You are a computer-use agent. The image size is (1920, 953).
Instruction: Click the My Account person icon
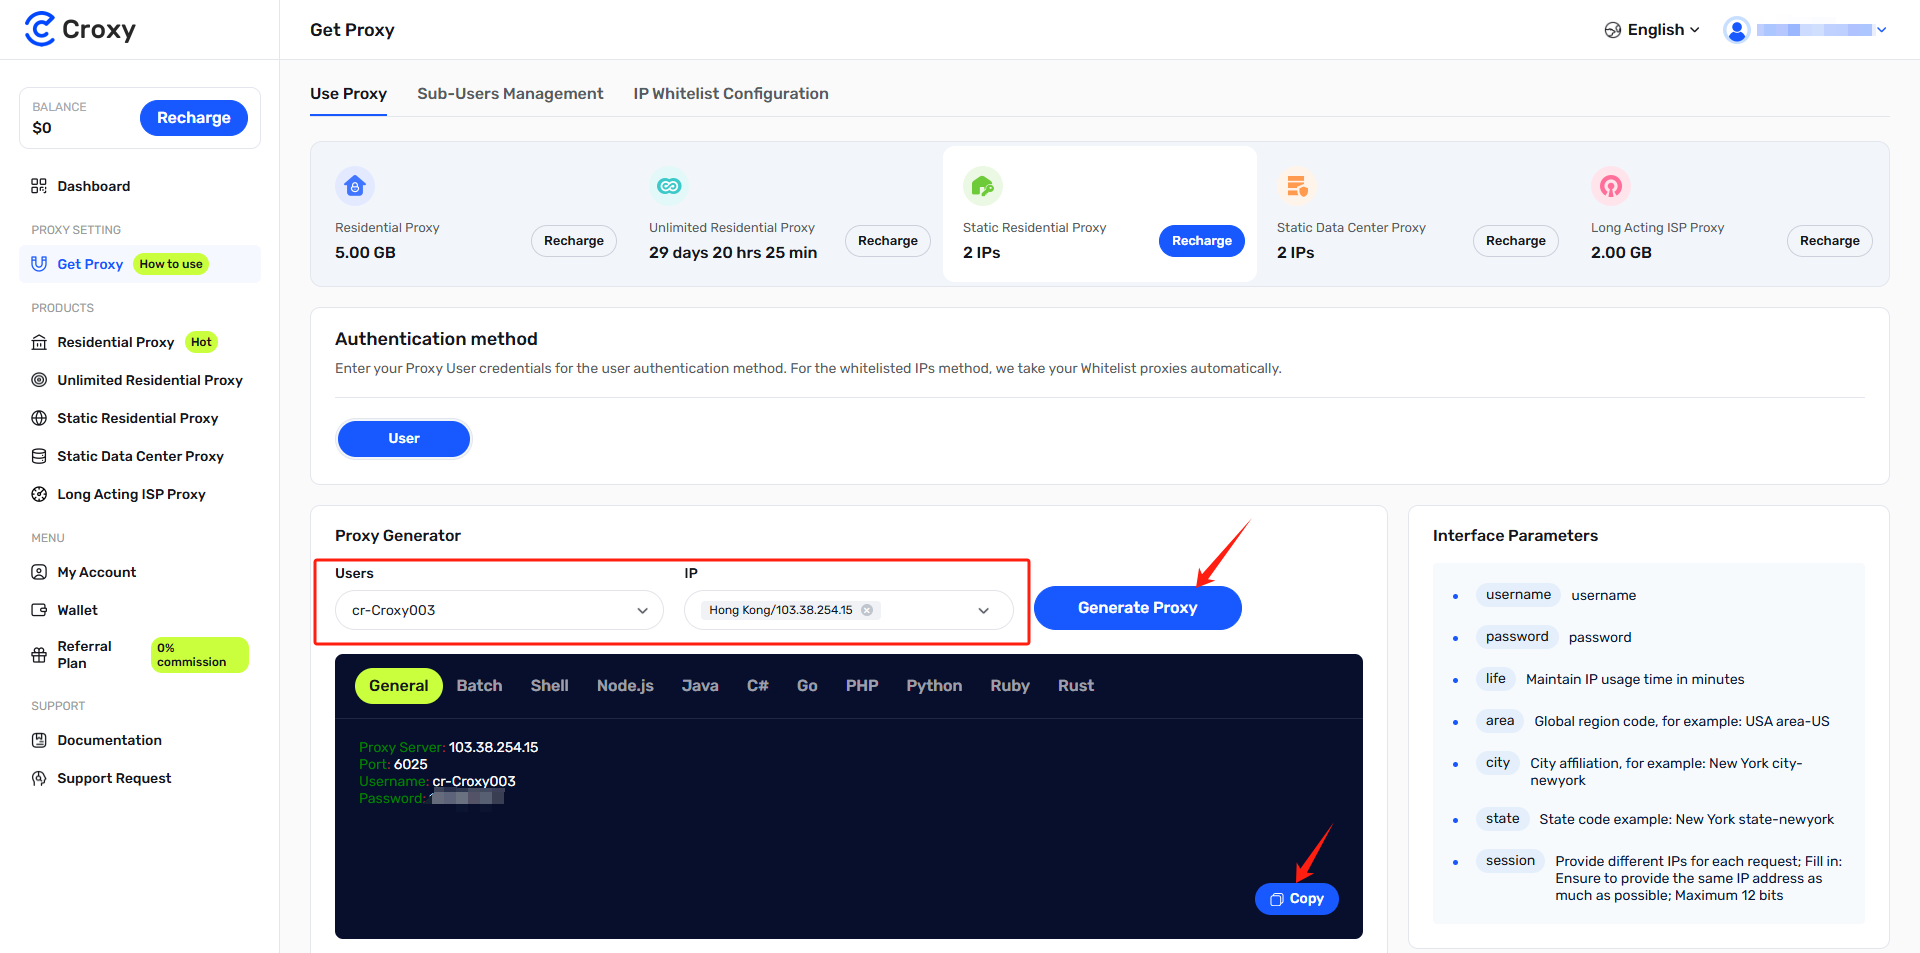coord(39,572)
